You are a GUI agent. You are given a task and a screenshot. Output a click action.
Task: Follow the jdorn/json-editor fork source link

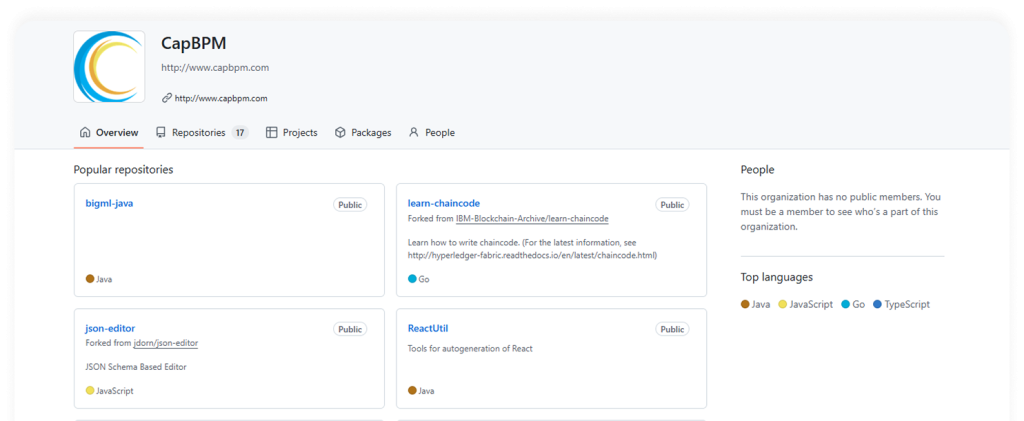click(x=165, y=343)
